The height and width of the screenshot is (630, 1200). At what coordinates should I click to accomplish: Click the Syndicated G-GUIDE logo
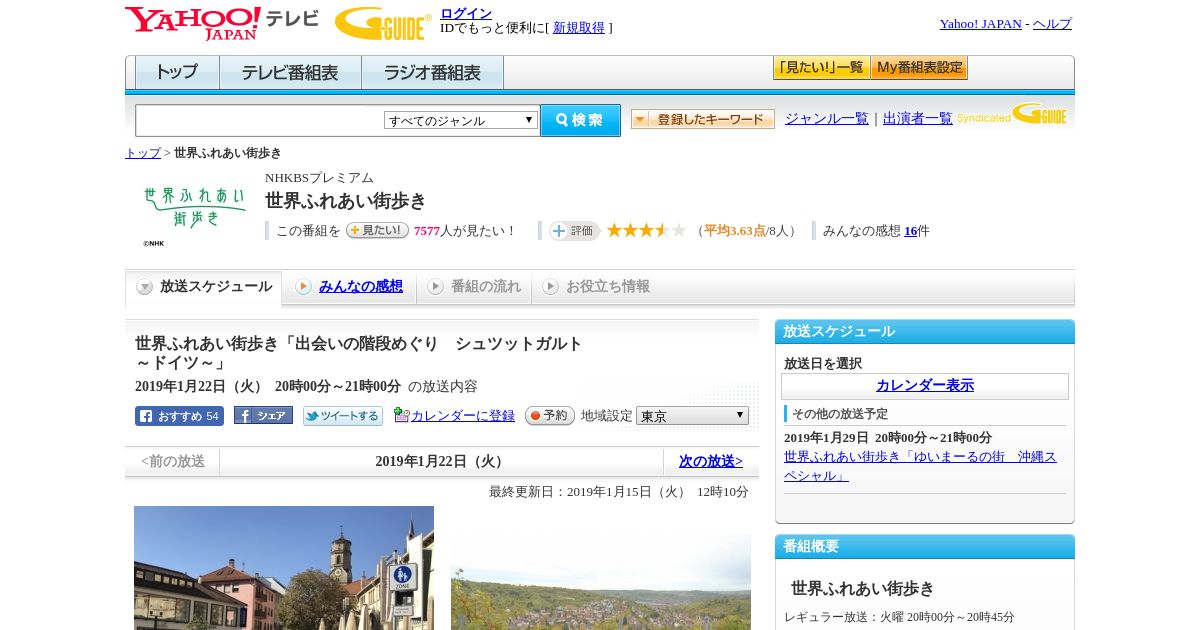click(x=1012, y=114)
